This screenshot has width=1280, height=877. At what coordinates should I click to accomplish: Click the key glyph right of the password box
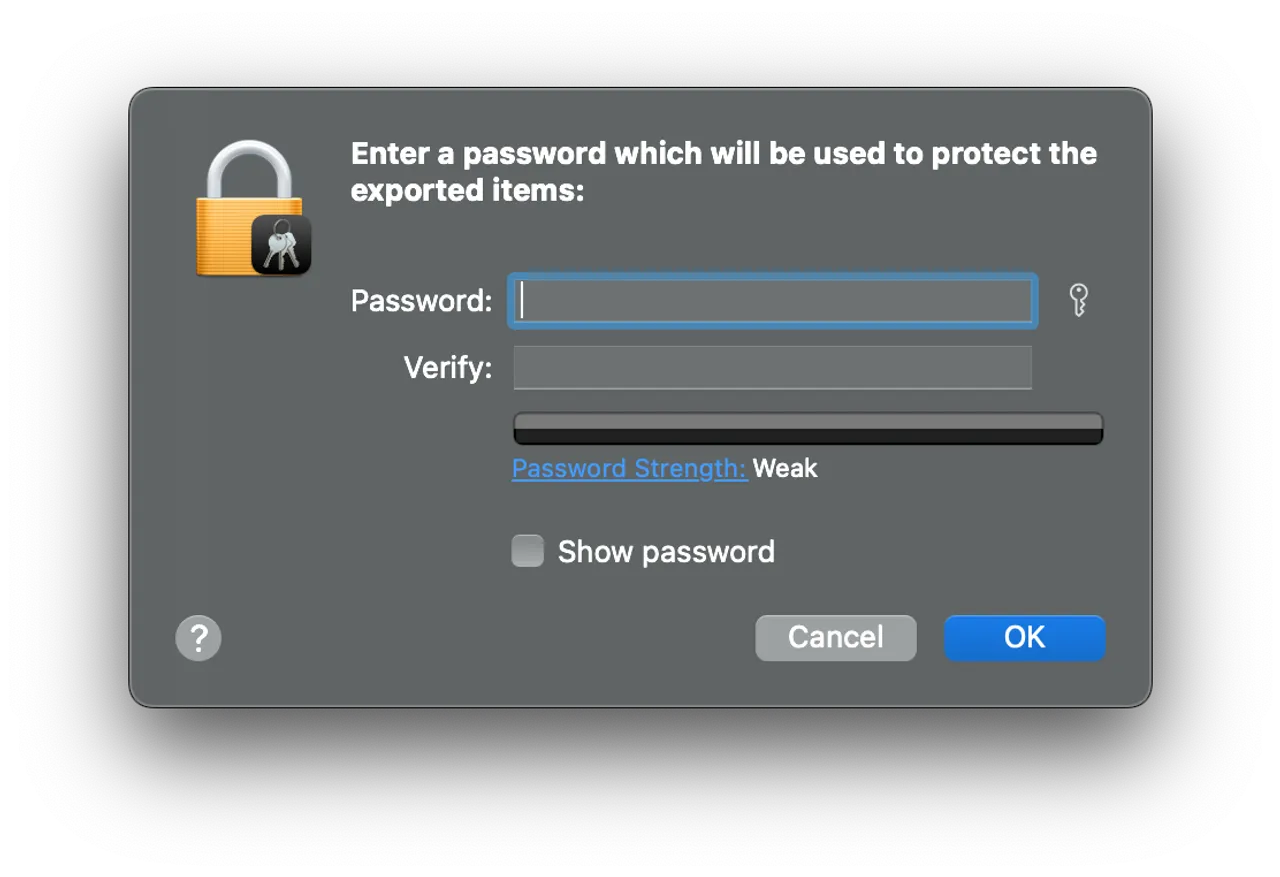(x=1078, y=300)
